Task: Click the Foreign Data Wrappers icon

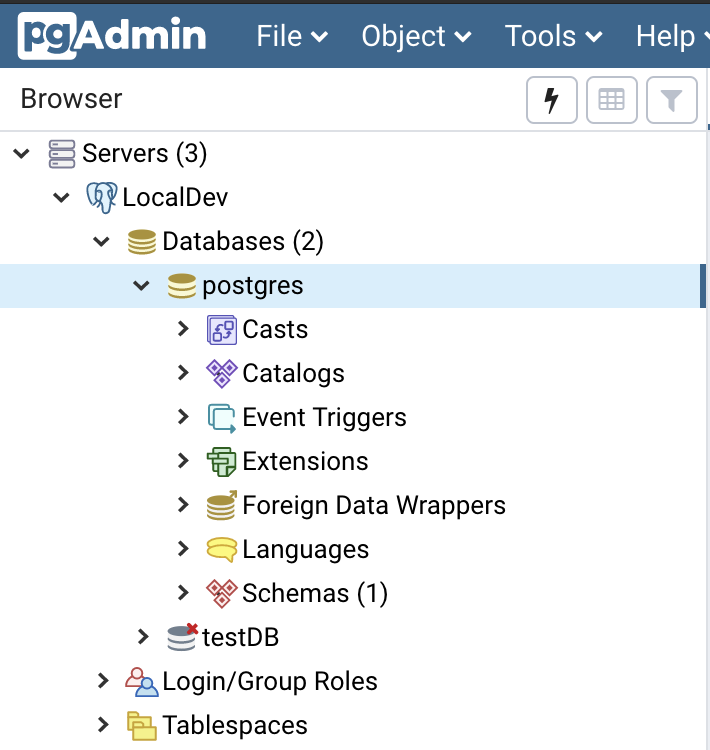Action: [x=222, y=505]
